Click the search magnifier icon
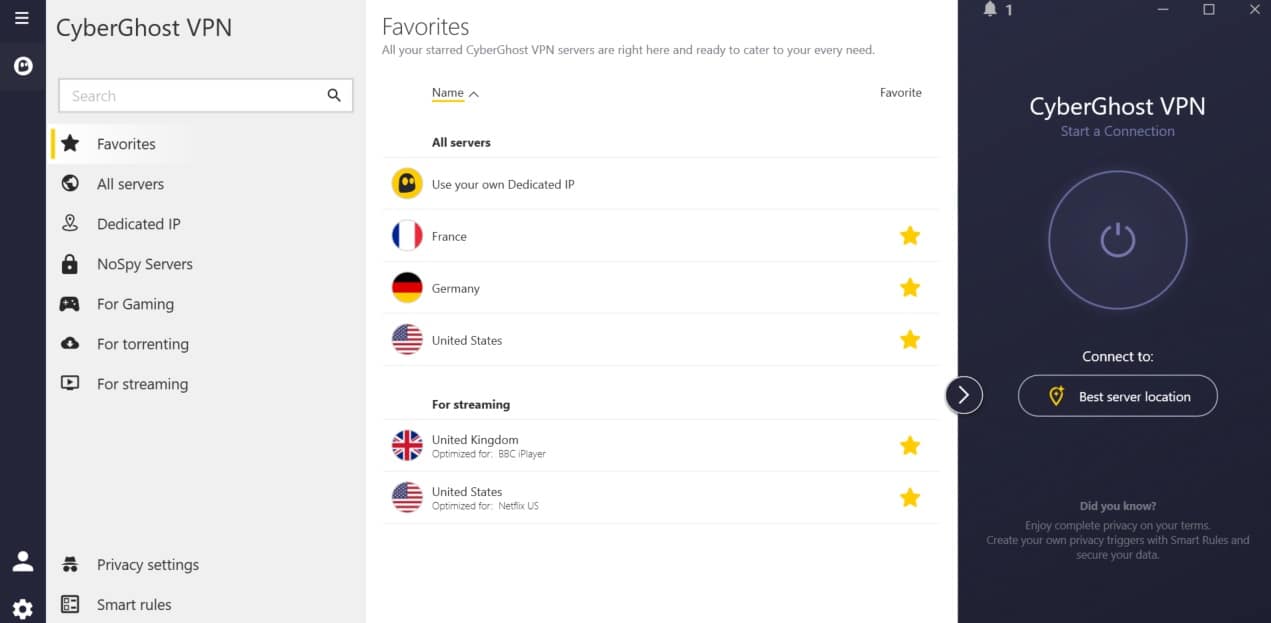 [x=334, y=96]
